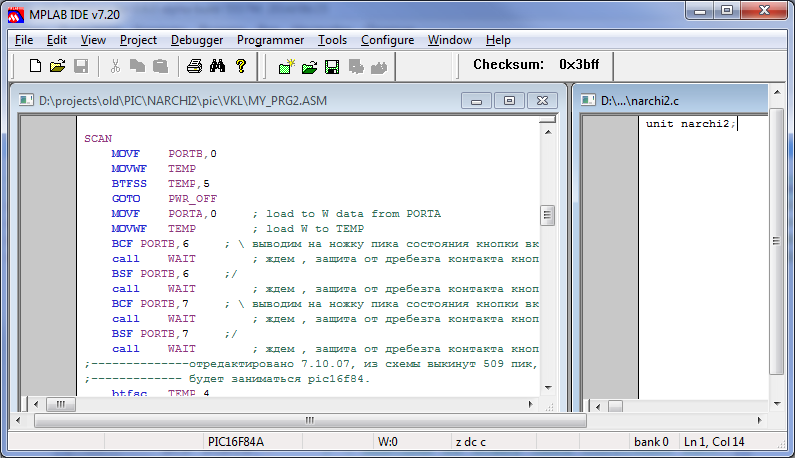Click 'PWR_OFF' operand in code
The height and width of the screenshot is (458, 795).
coord(193,199)
